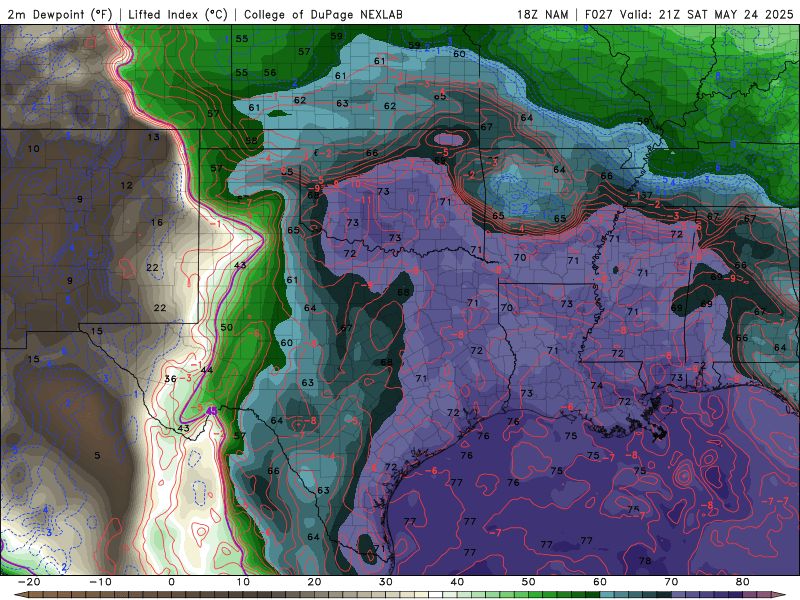Image resolution: width=800 pixels, height=600 pixels.
Task: Click the "12" dewpoint value
Action: (x=127, y=186)
